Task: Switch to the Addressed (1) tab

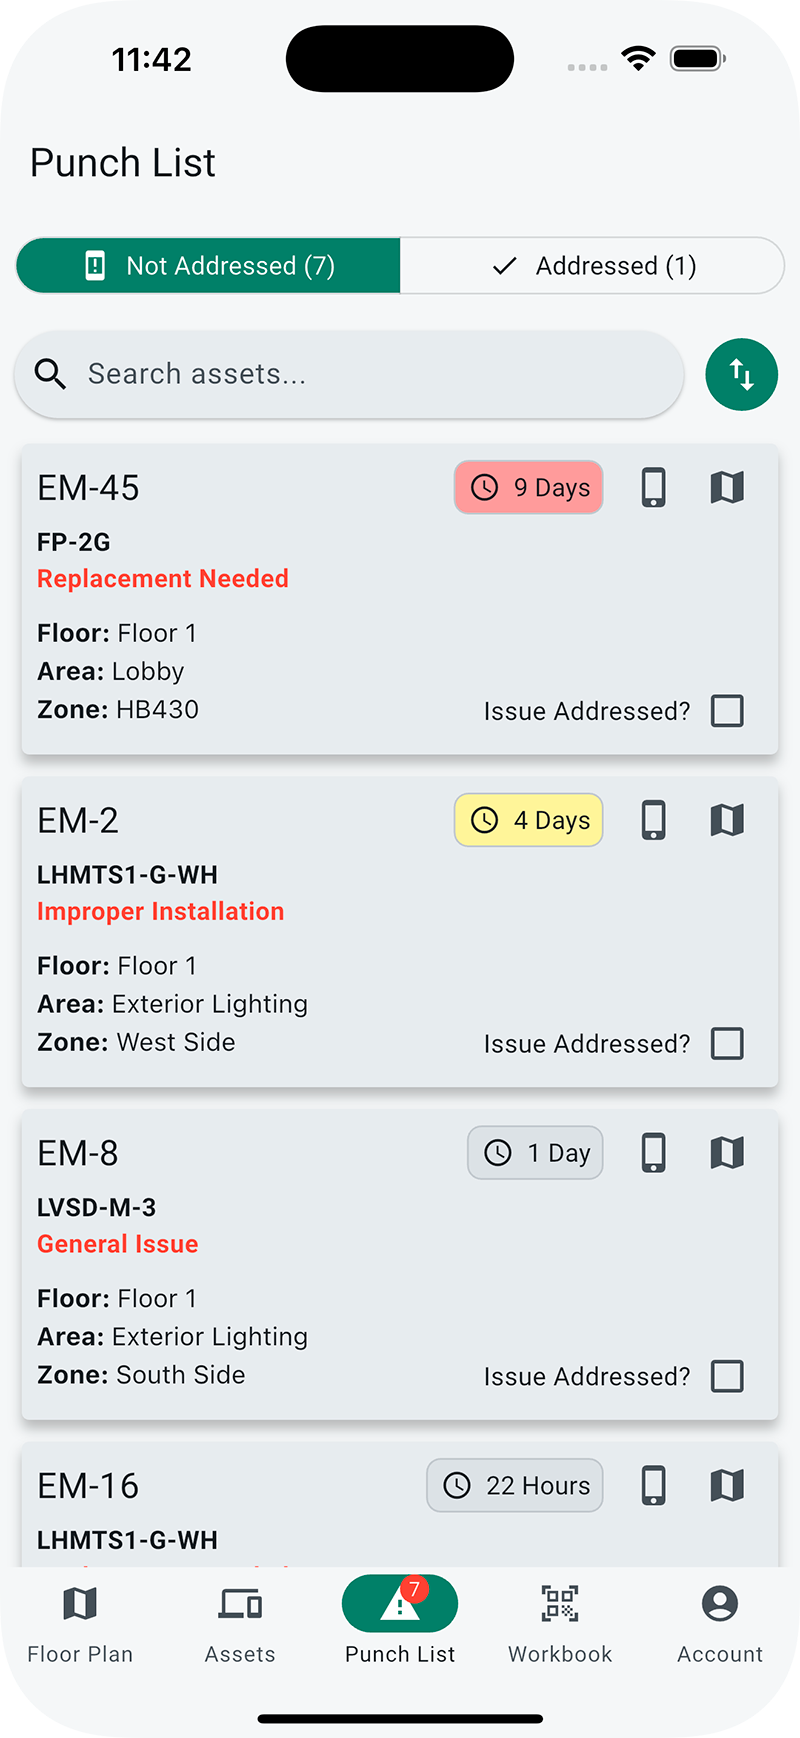Action: tap(592, 265)
